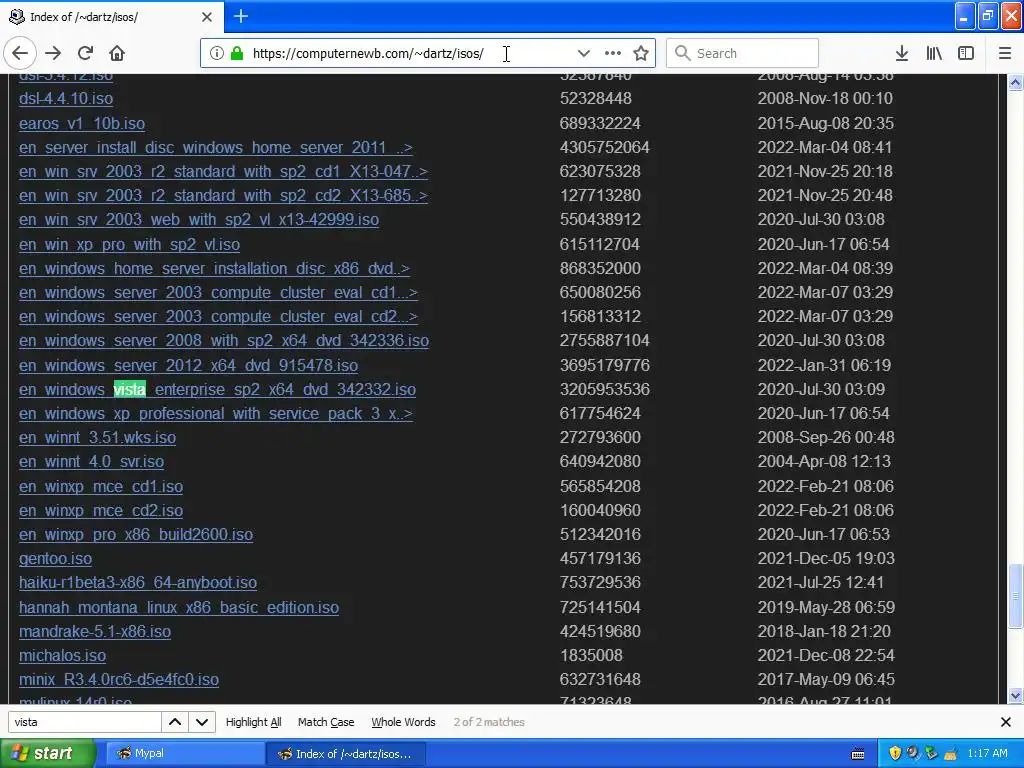Close the Index of /~dartz/isos/ tab
This screenshot has width=1024, height=768.
(207, 17)
